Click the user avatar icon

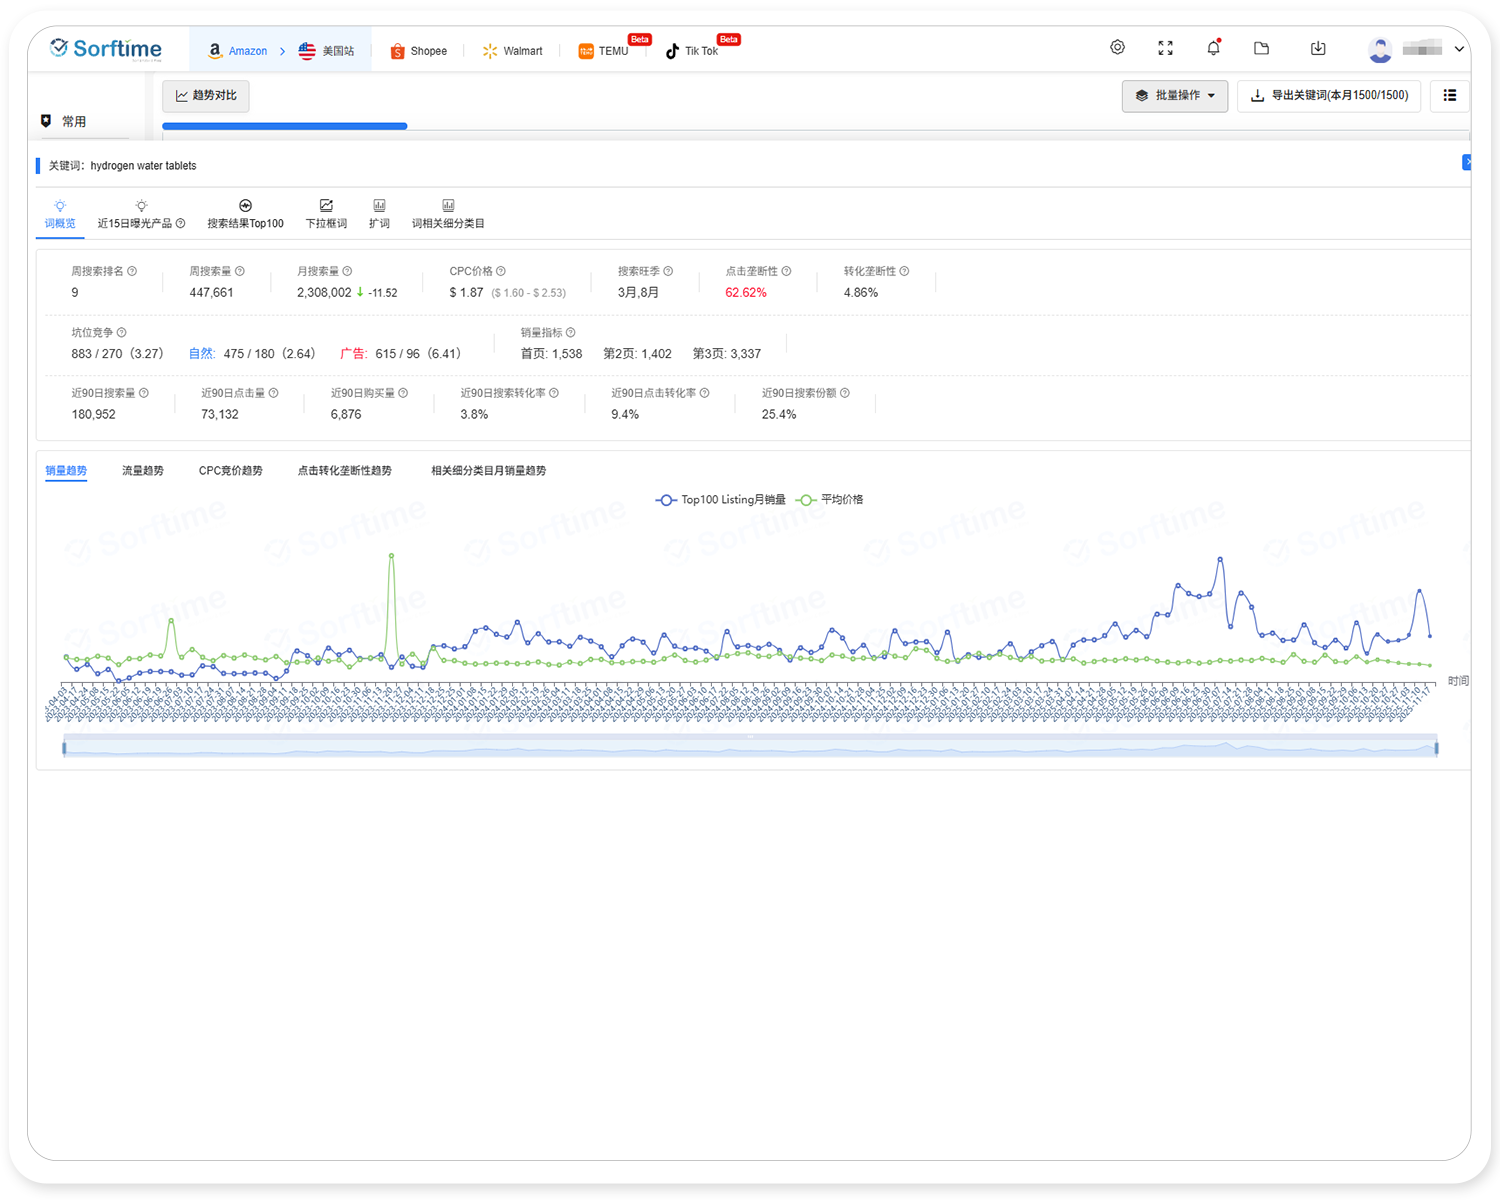[1380, 50]
